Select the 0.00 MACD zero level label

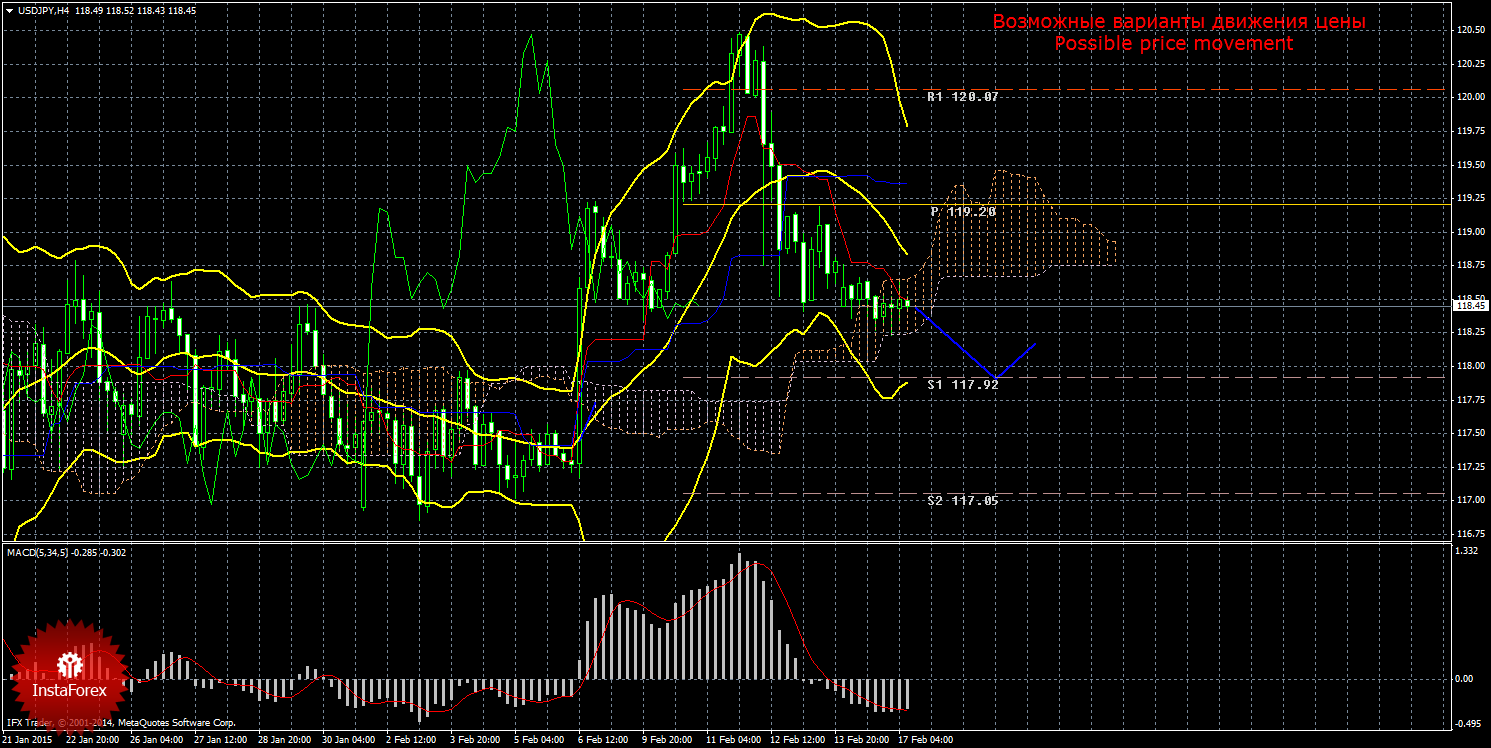tap(1465, 679)
